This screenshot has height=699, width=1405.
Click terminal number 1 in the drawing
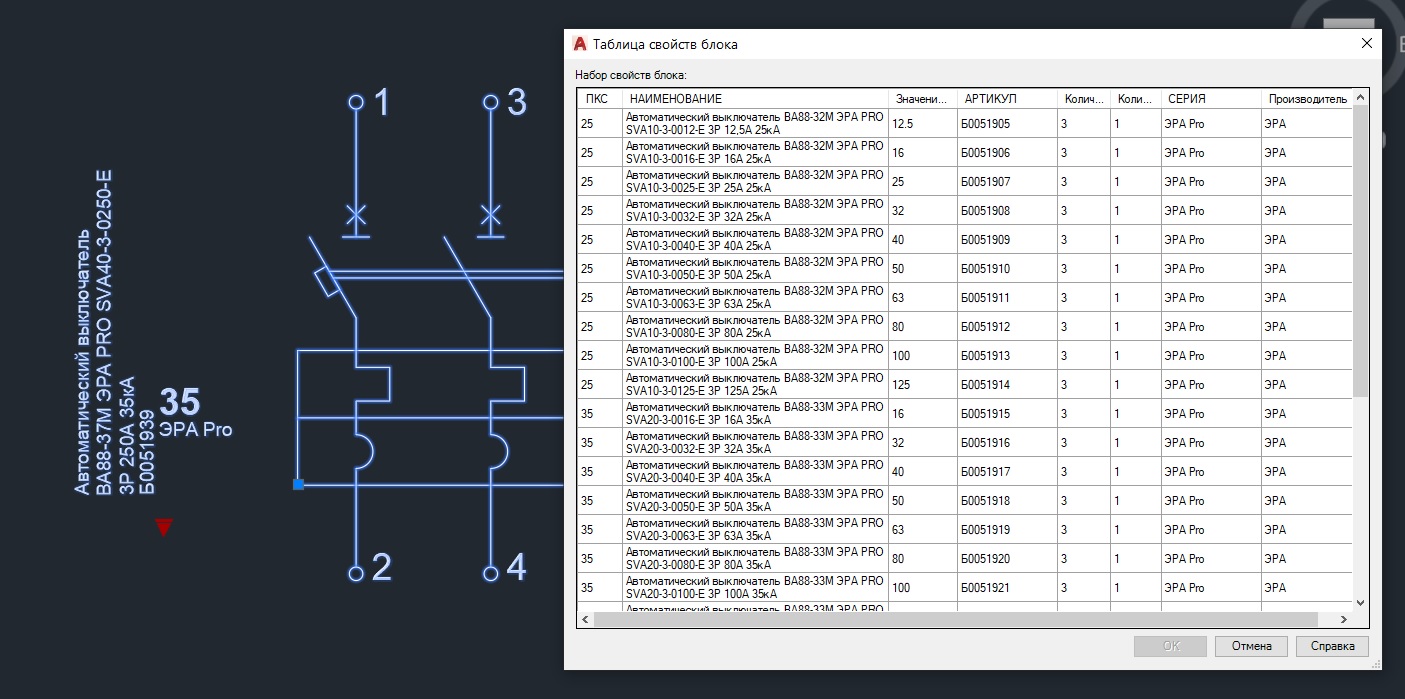point(381,102)
